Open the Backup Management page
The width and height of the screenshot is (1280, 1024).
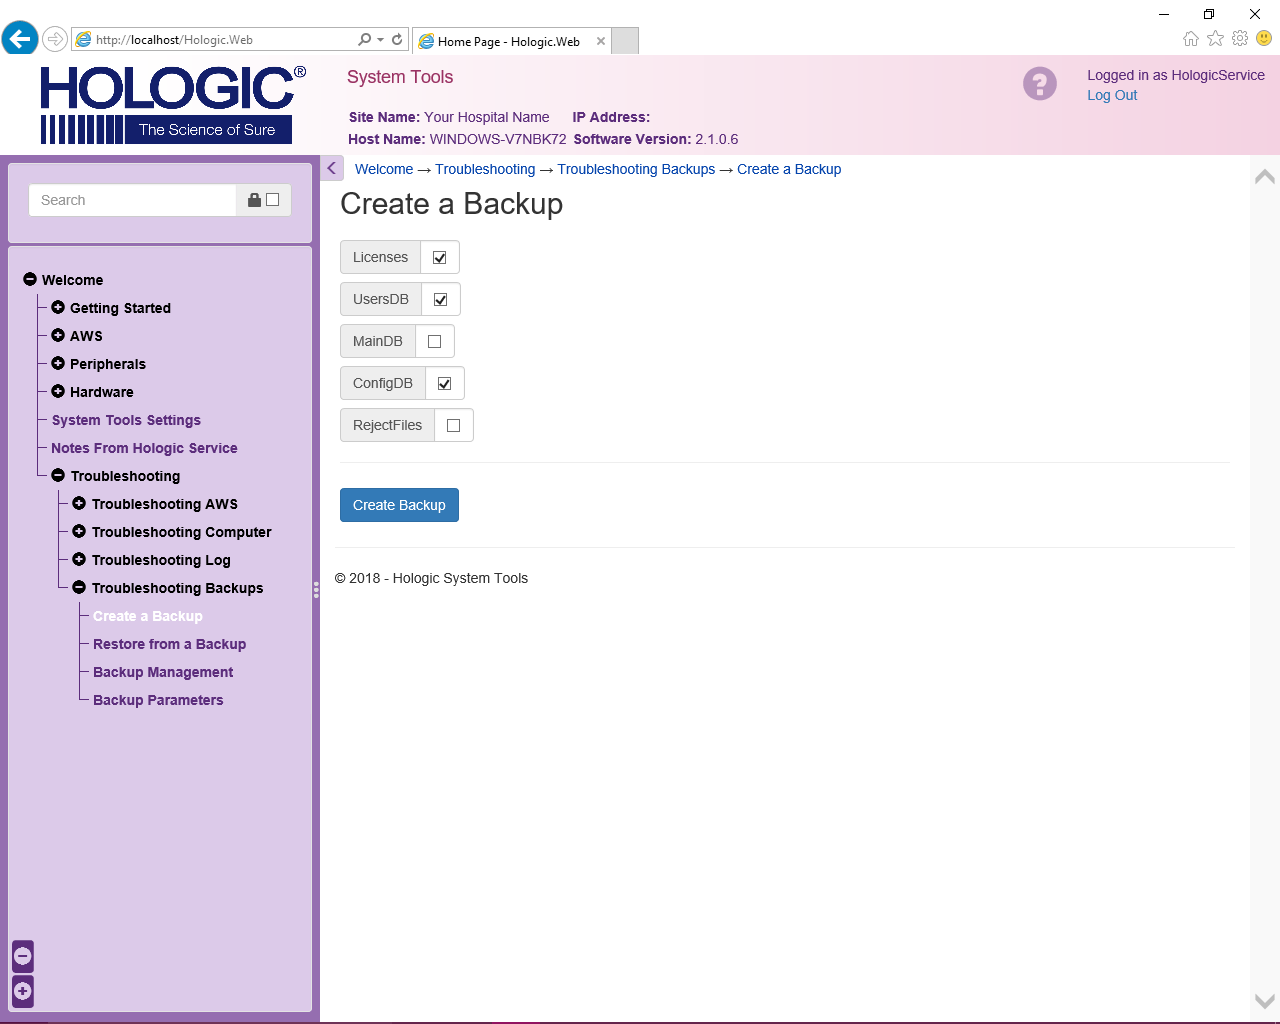162,671
